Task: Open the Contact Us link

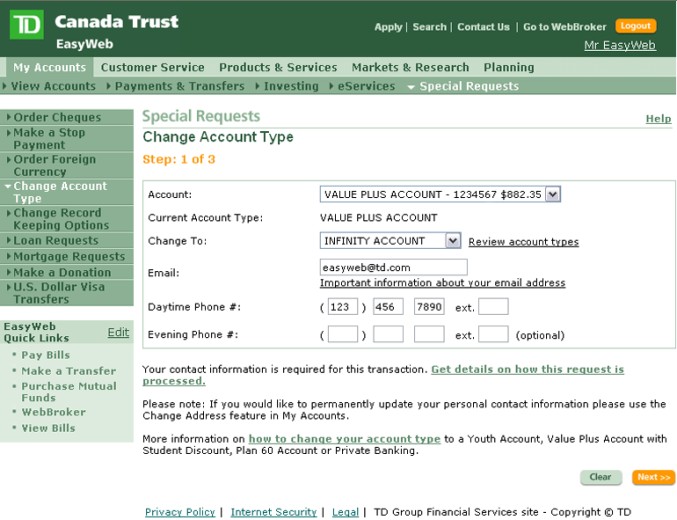Action: tap(483, 27)
